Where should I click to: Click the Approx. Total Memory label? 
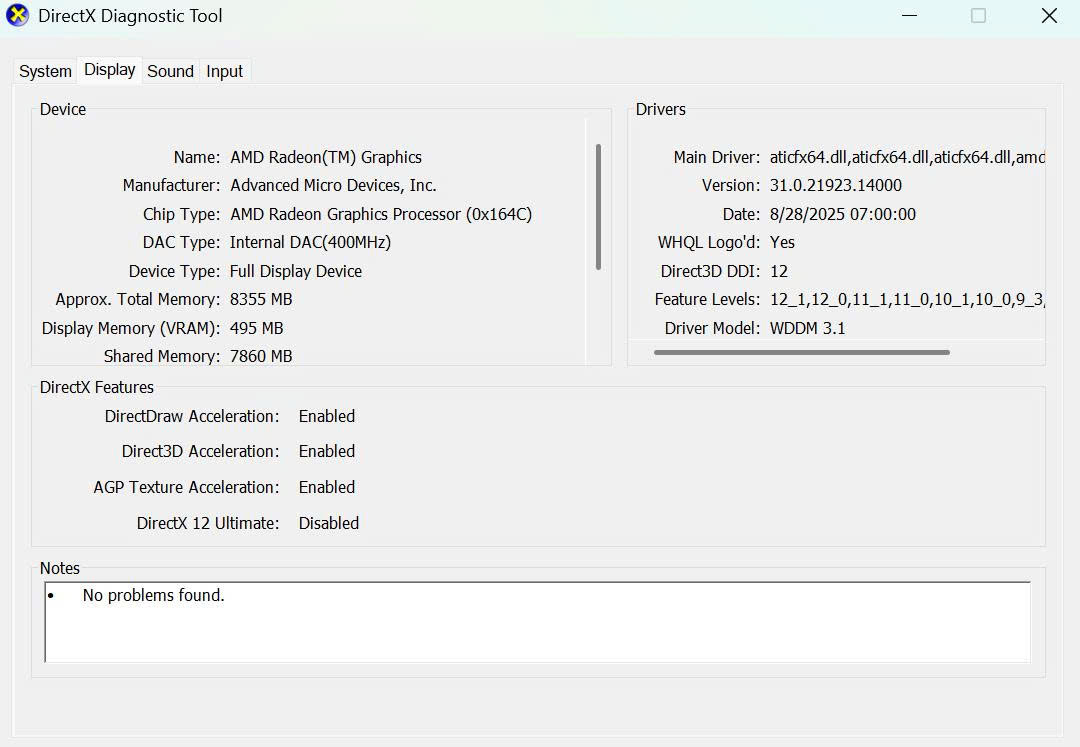click(138, 300)
